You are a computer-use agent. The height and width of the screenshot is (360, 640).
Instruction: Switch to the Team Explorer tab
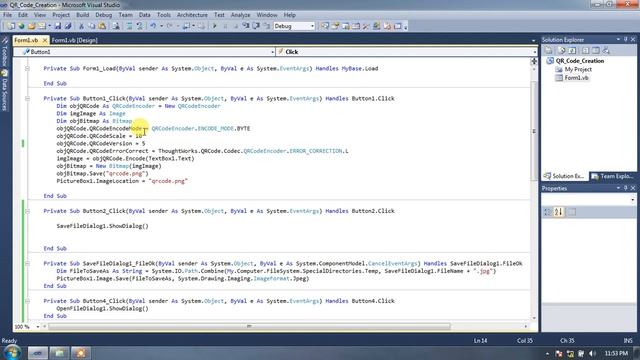click(613, 176)
